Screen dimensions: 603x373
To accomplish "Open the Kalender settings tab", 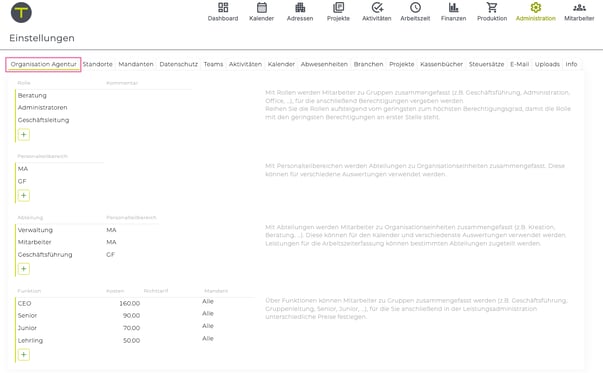I will tap(281, 64).
